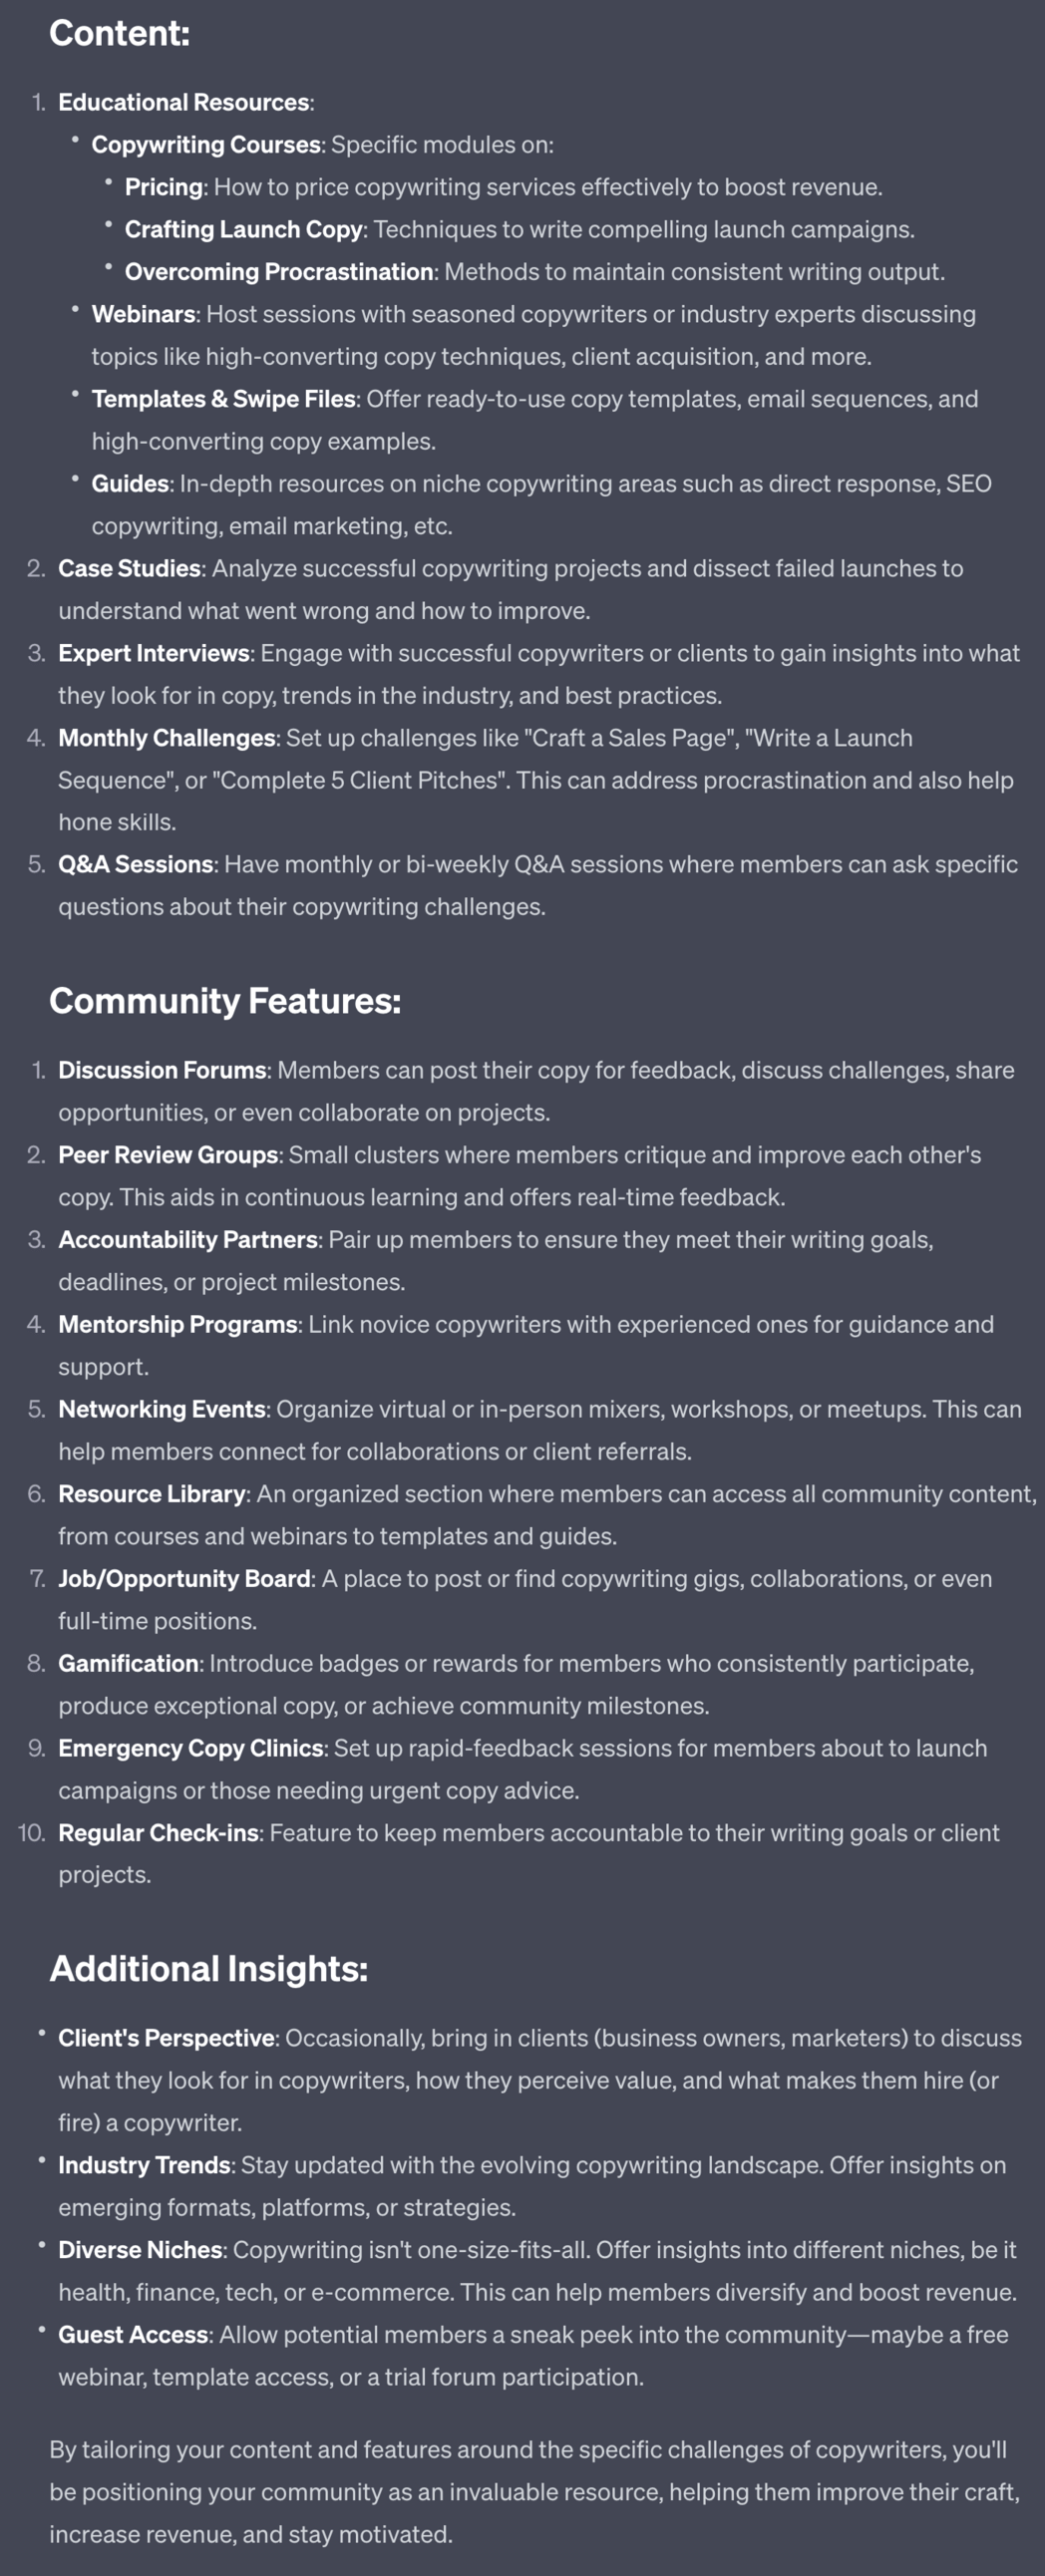Select the "Educational Resources" list item label
Image resolution: width=1045 pixels, height=2576 pixels.
click(x=183, y=102)
